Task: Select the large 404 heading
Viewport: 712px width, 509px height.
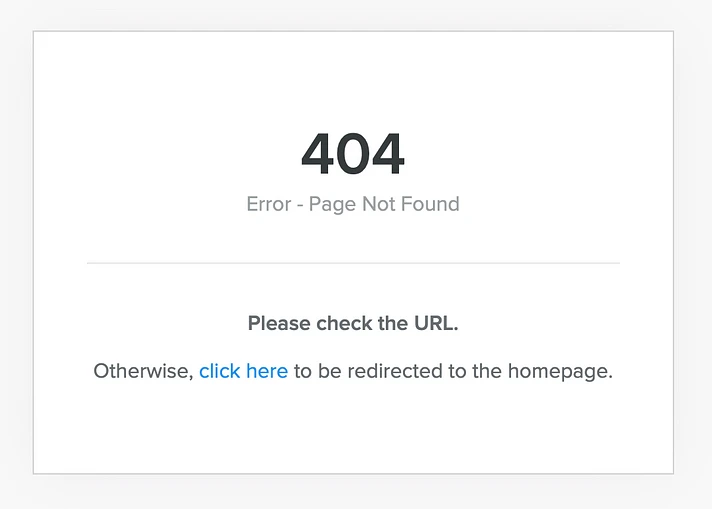Action: click(353, 153)
